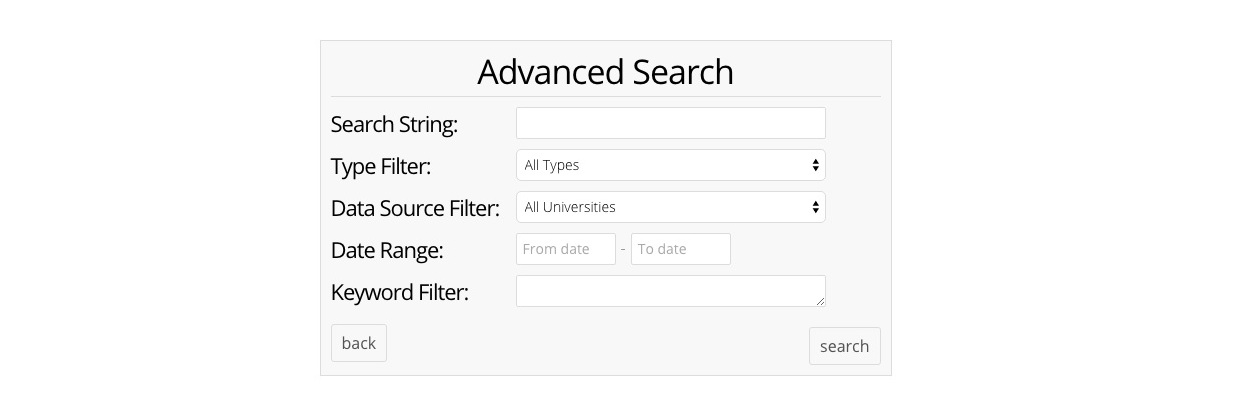Image resolution: width=1253 pixels, height=411 pixels.
Task: Focus the To date field
Action: pyautogui.click(x=680, y=249)
